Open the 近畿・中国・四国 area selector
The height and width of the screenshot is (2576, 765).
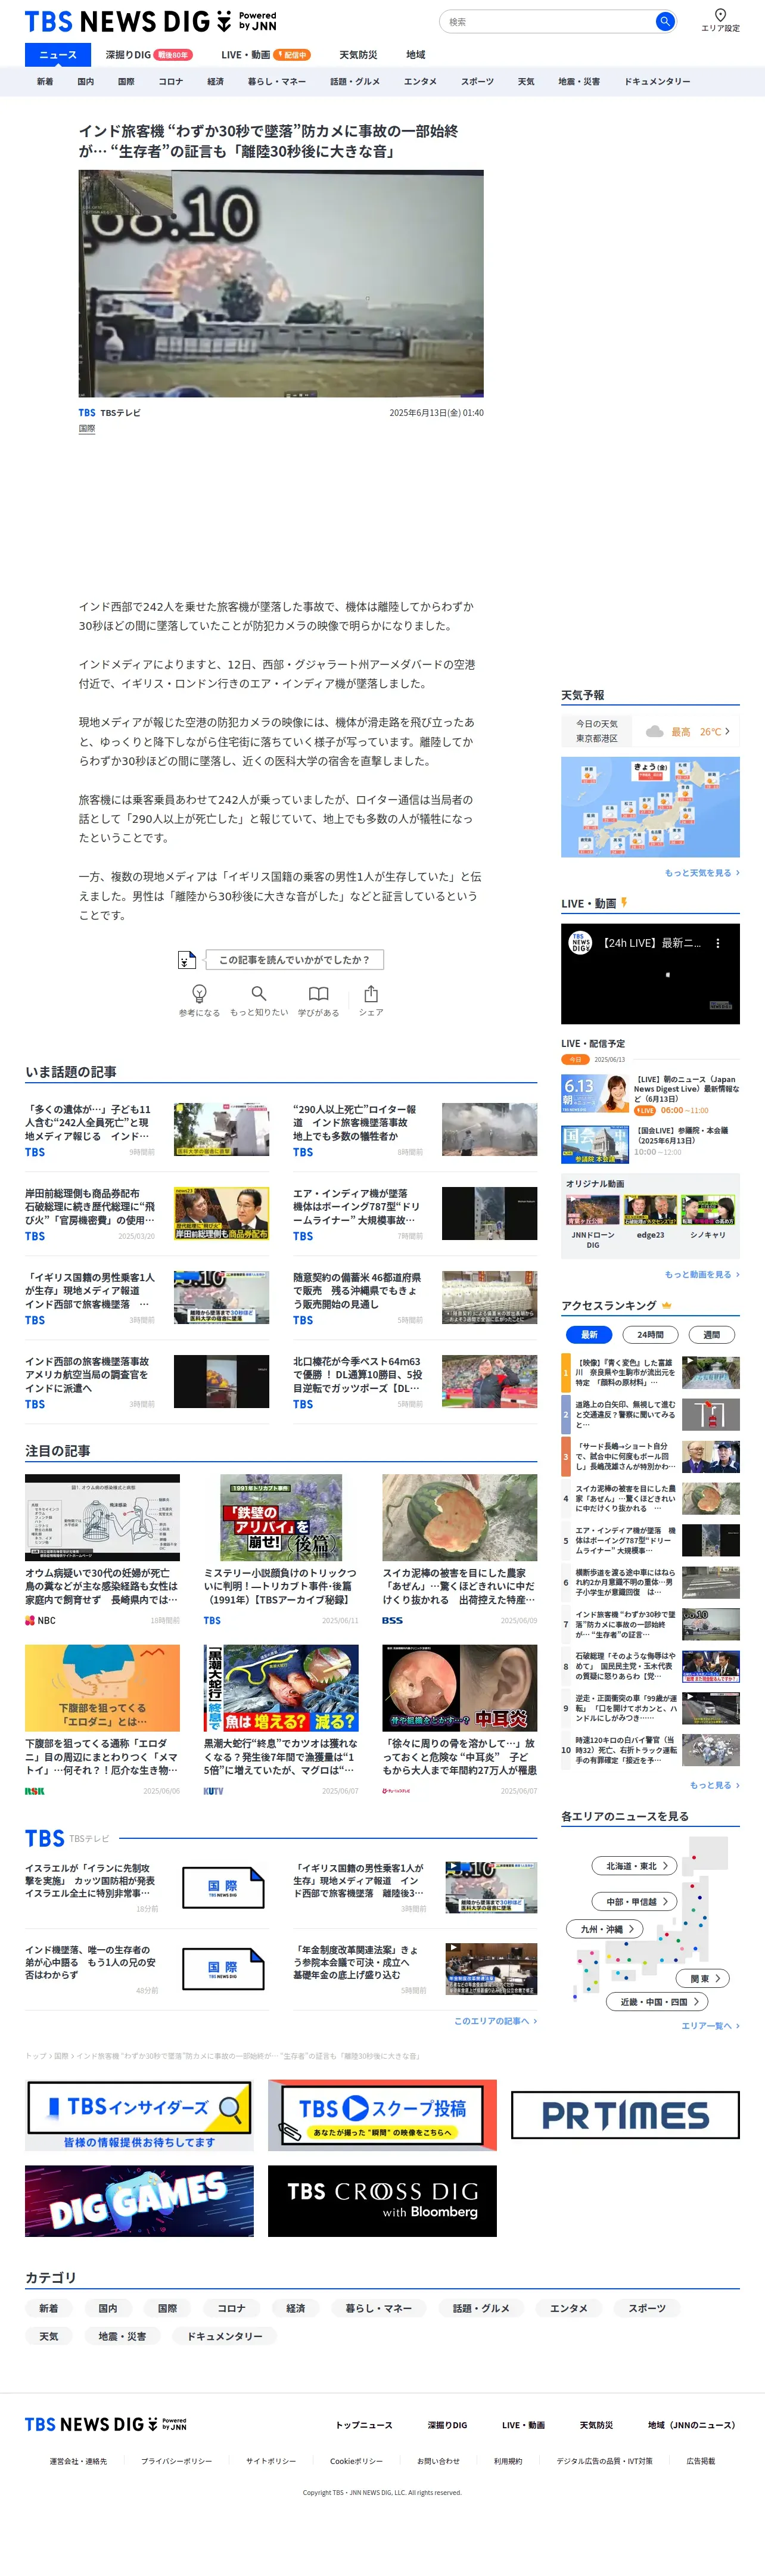pyautogui.click(x=657, y=2001)
